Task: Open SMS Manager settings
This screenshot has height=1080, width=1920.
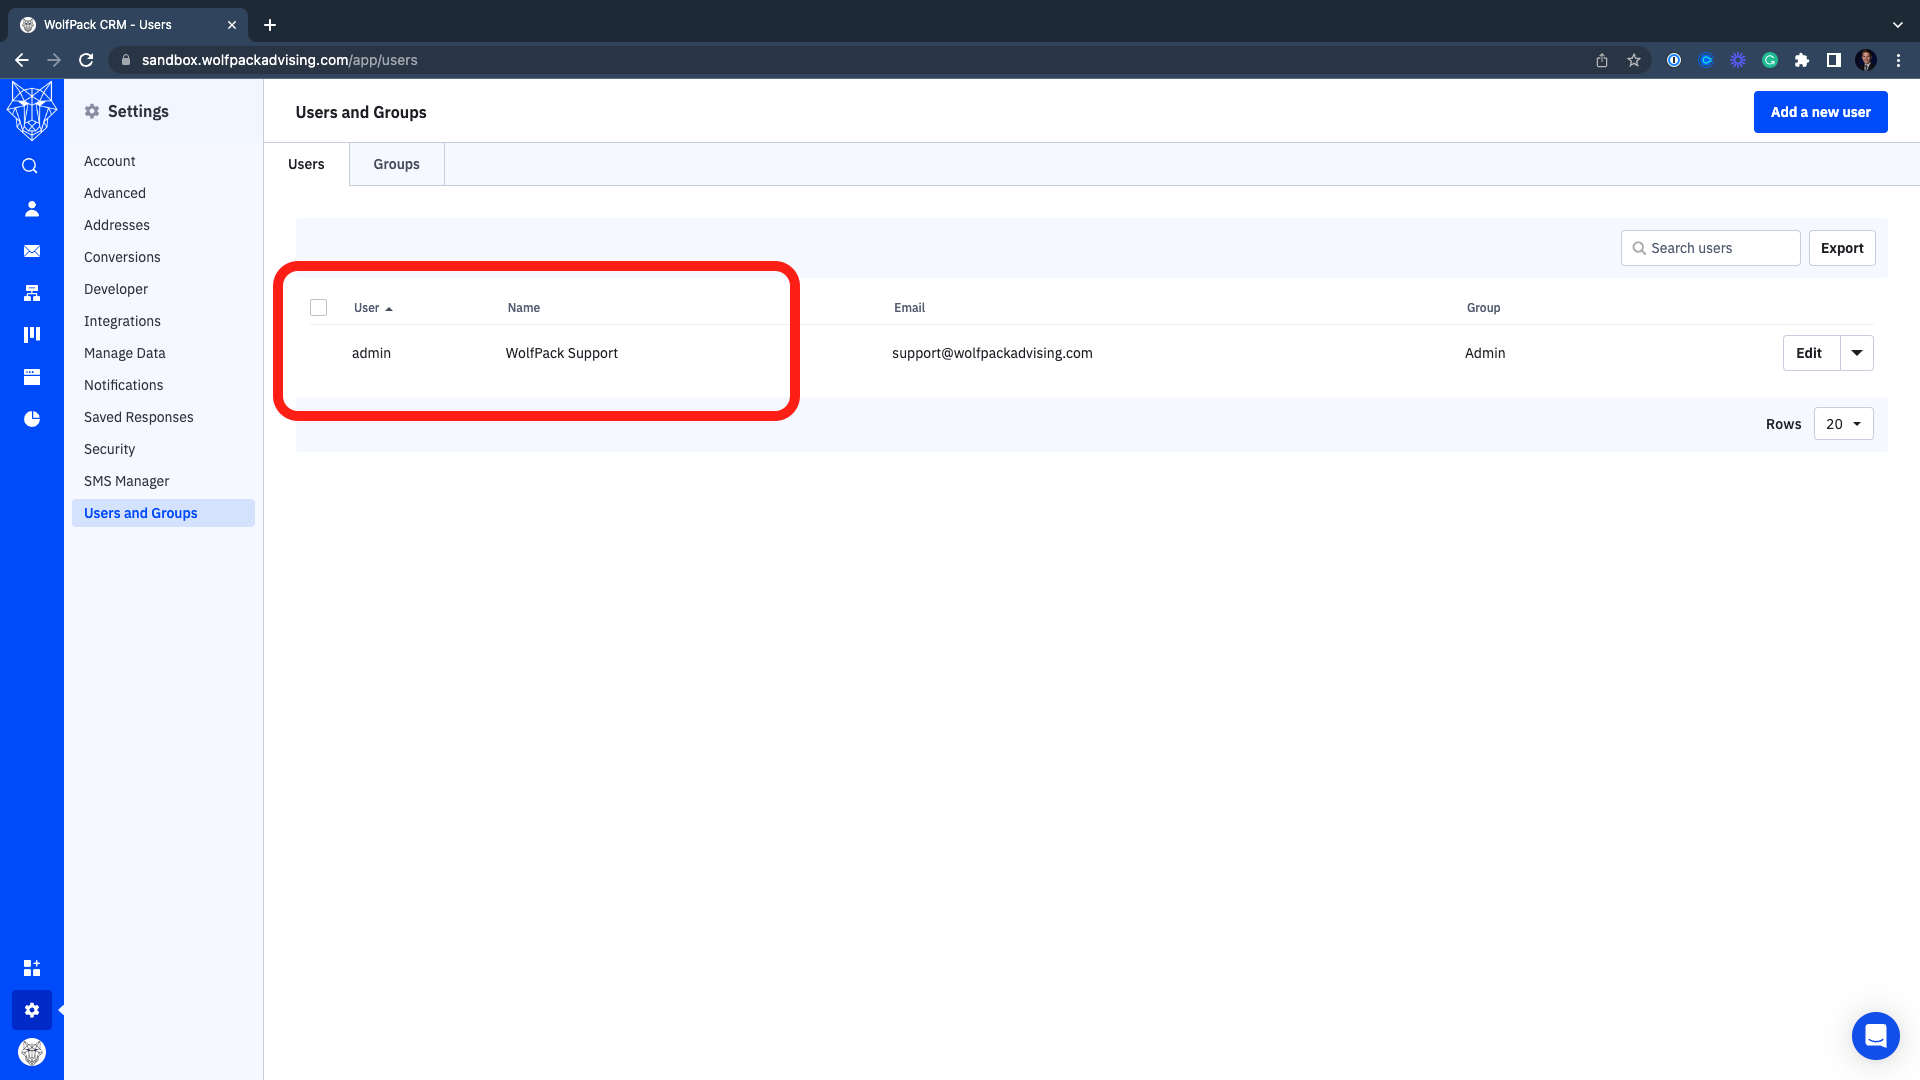Action: [x=127, y=481]
